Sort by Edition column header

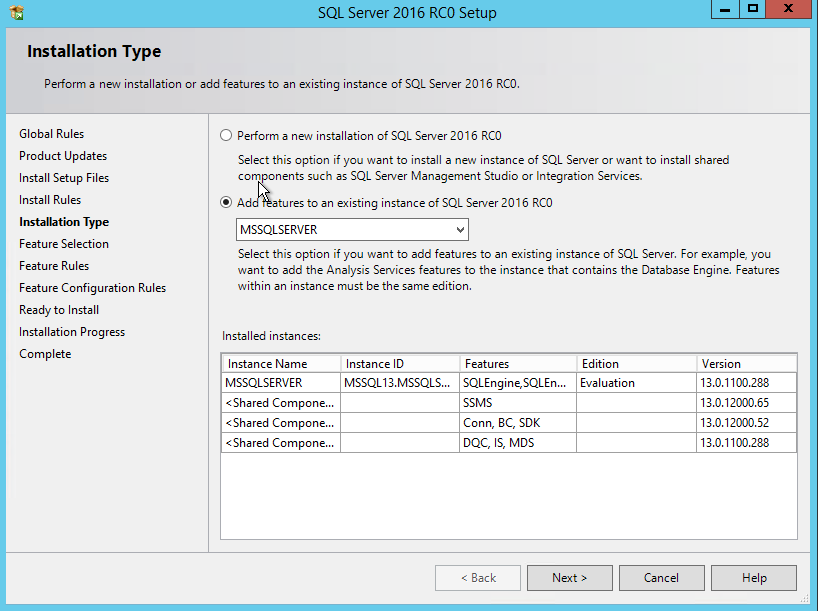click(636, 364)
